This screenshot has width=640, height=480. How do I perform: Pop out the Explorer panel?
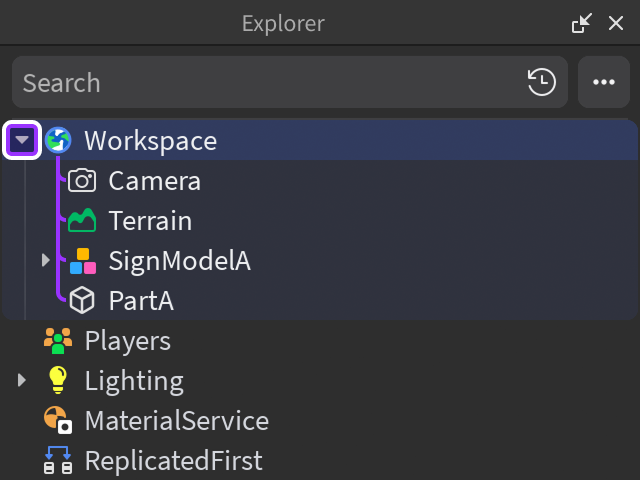[581, 23]
